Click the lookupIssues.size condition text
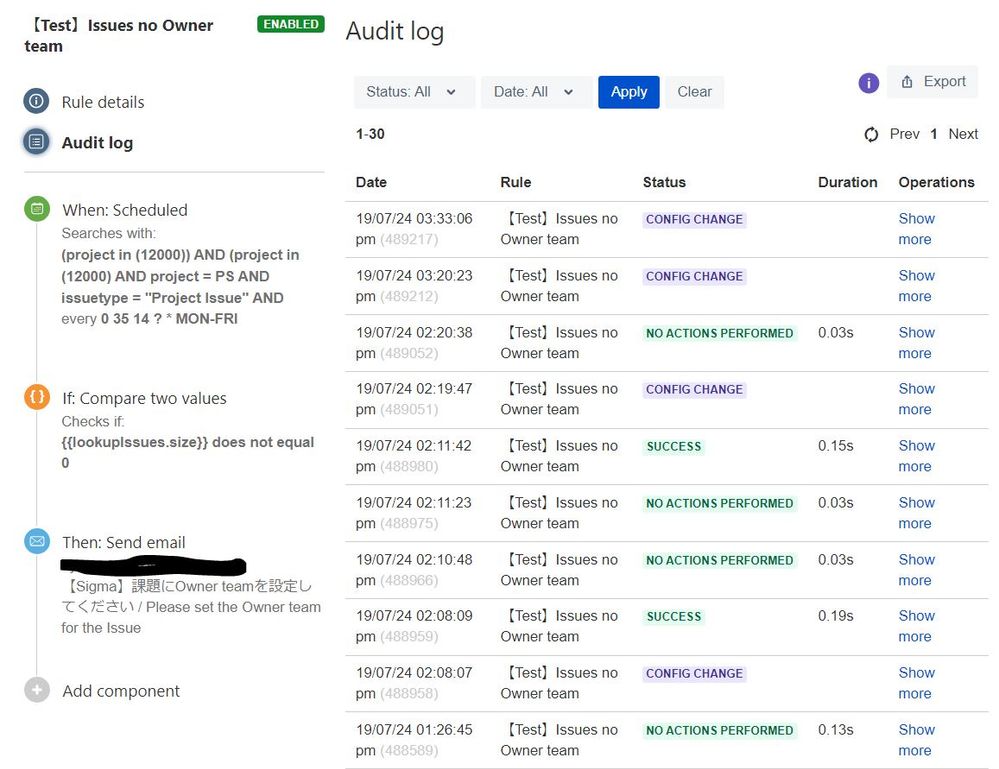999x769 pixels. 187,452
